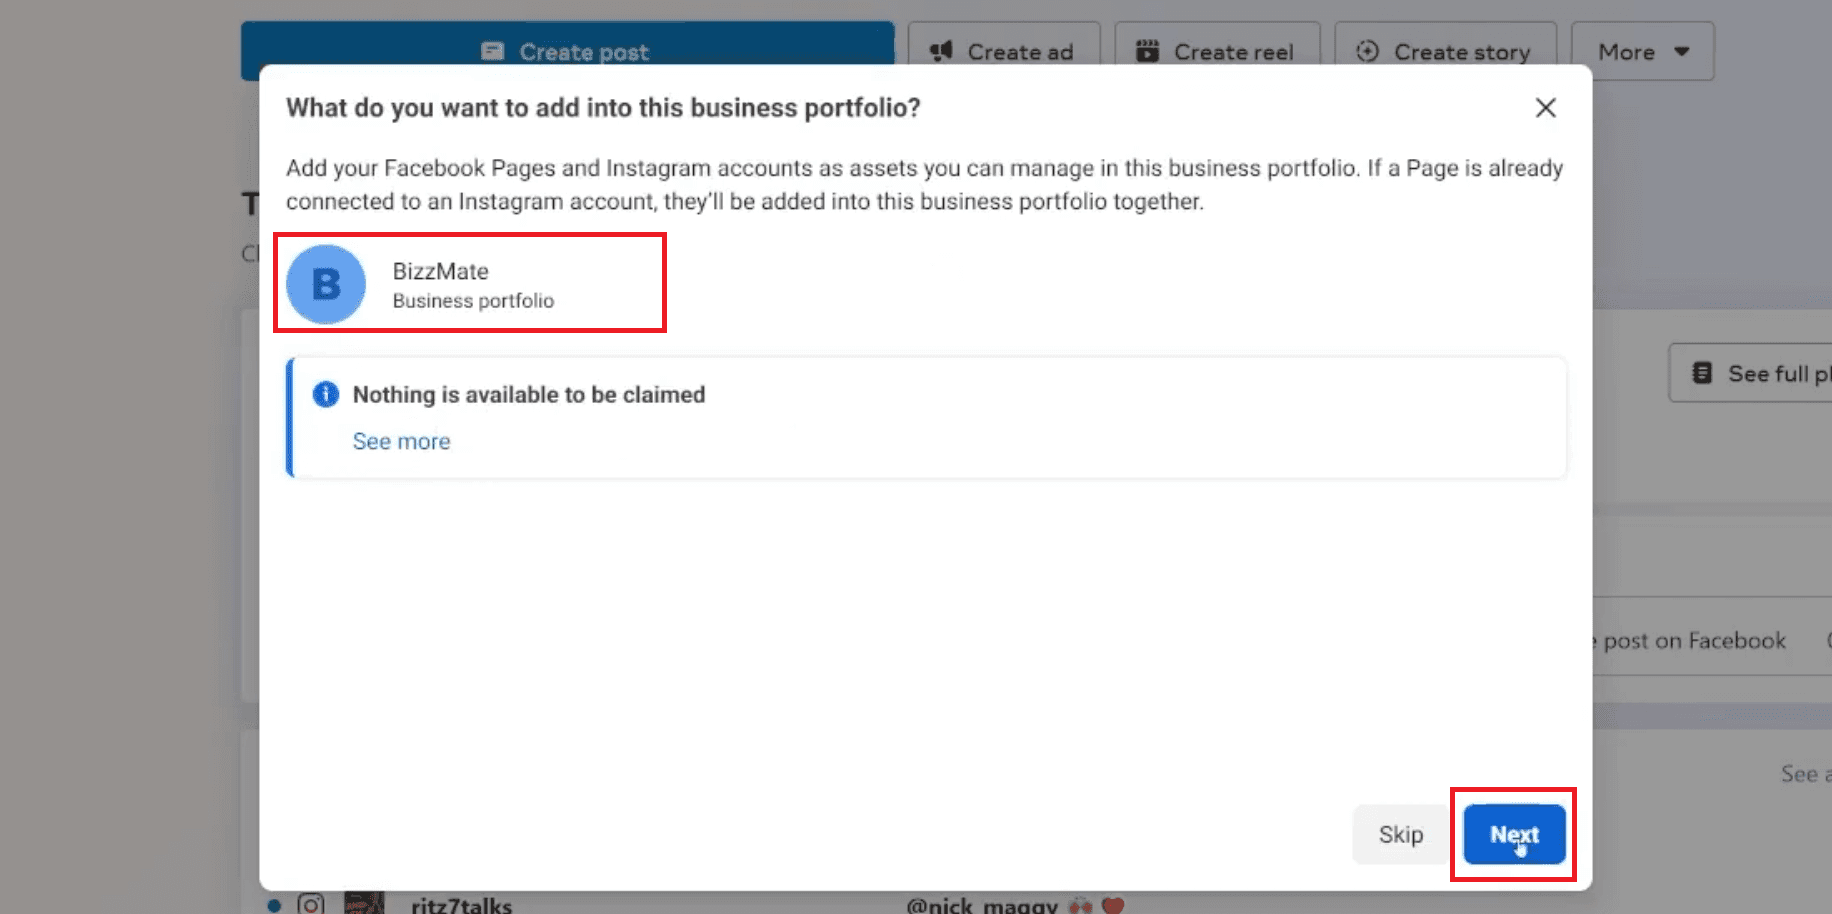Click the ritz7talks profile thumbnail

click(365, 903)
